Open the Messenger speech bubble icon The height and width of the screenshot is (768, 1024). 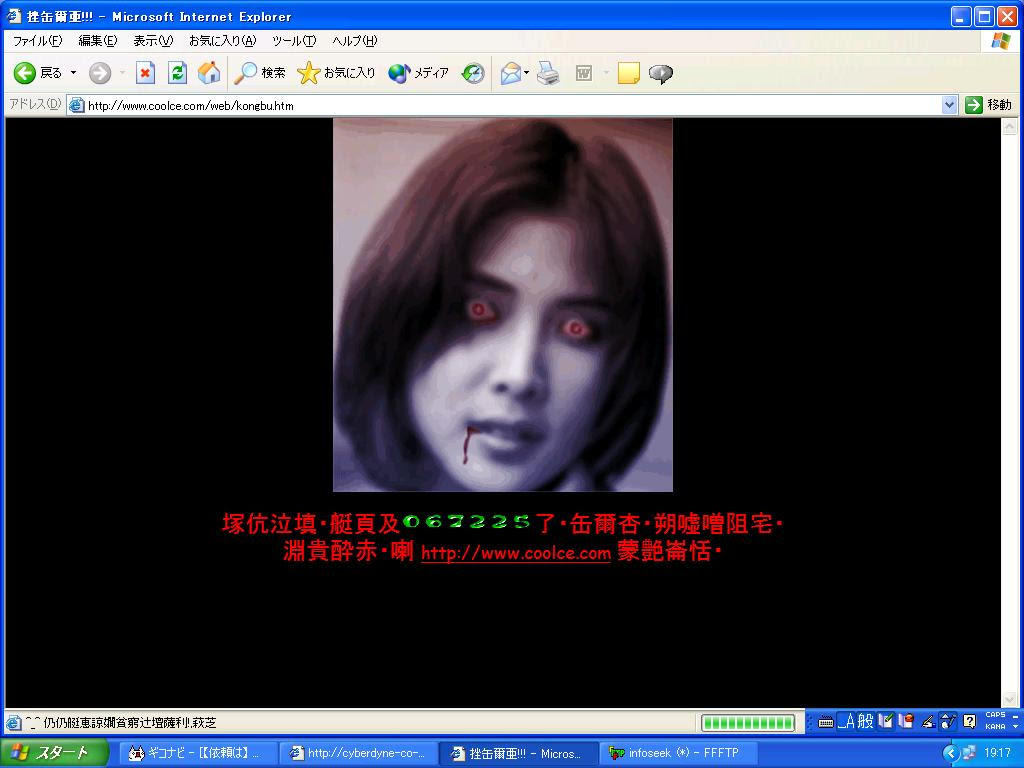pyautogui.click(x=661, y=73)
